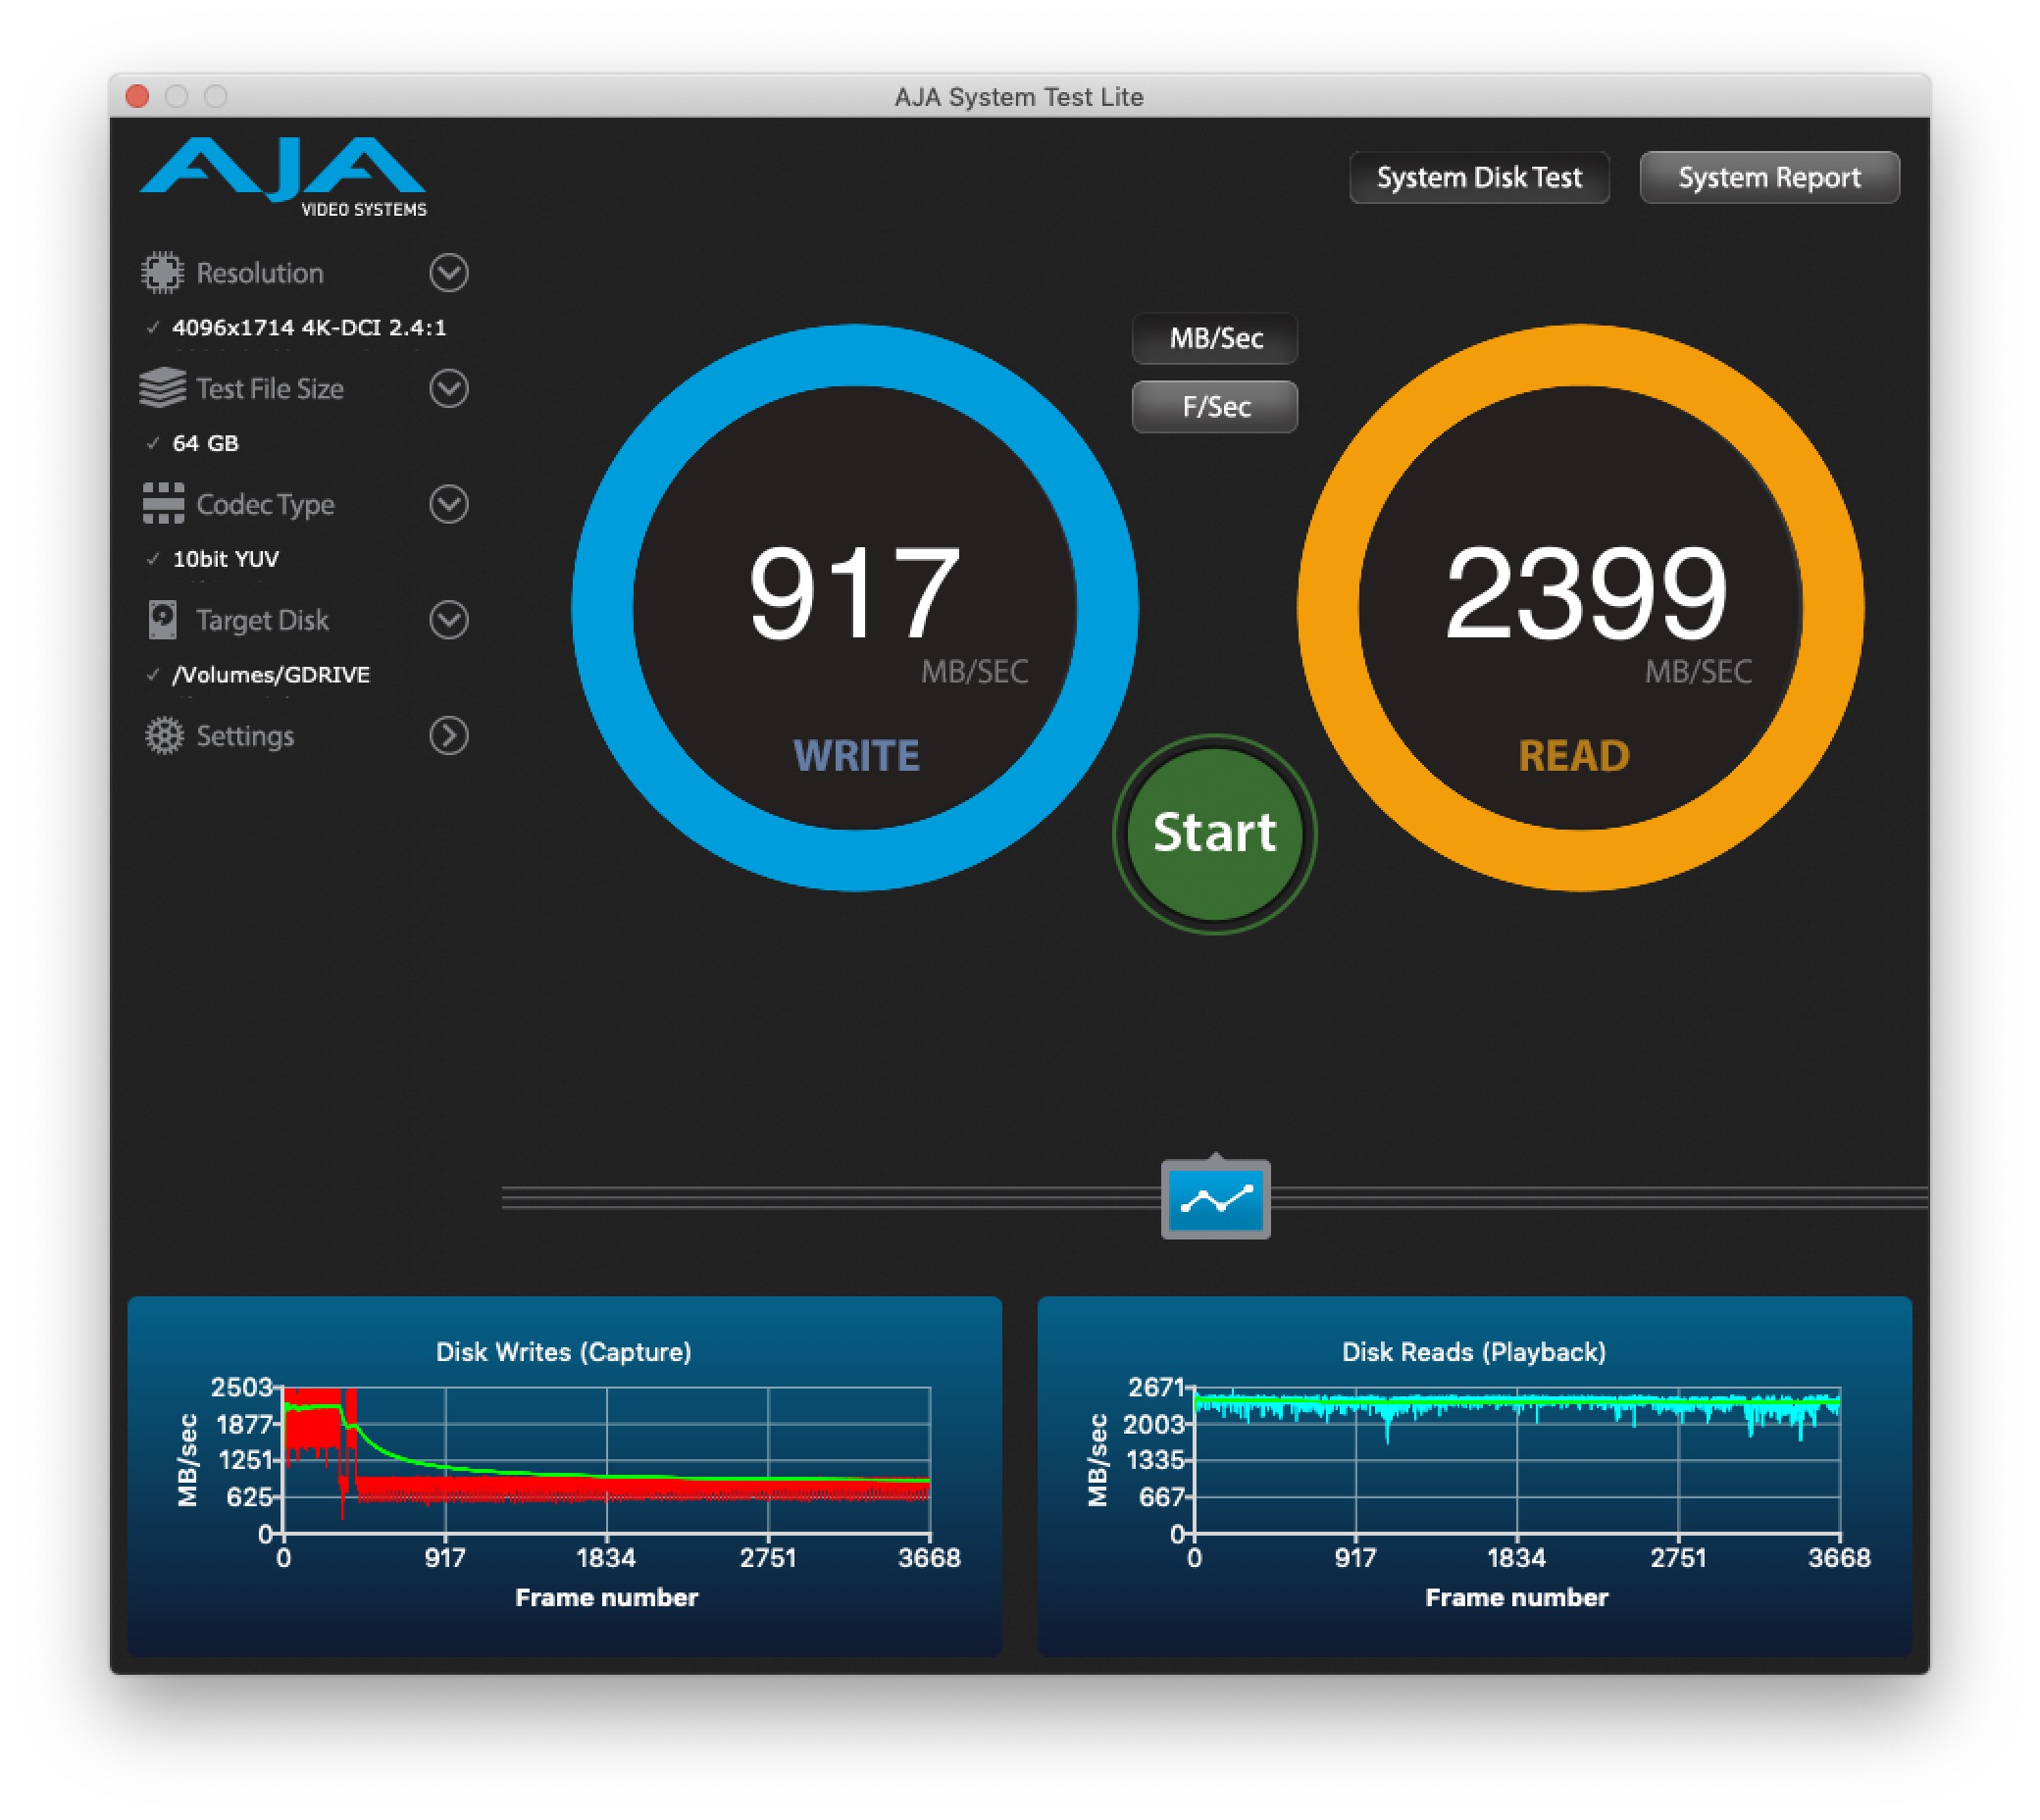The image size is (2040, 1820).
Task: Switch units to F/Sec
Action: pyautogui.click(x=1215, y=407)
